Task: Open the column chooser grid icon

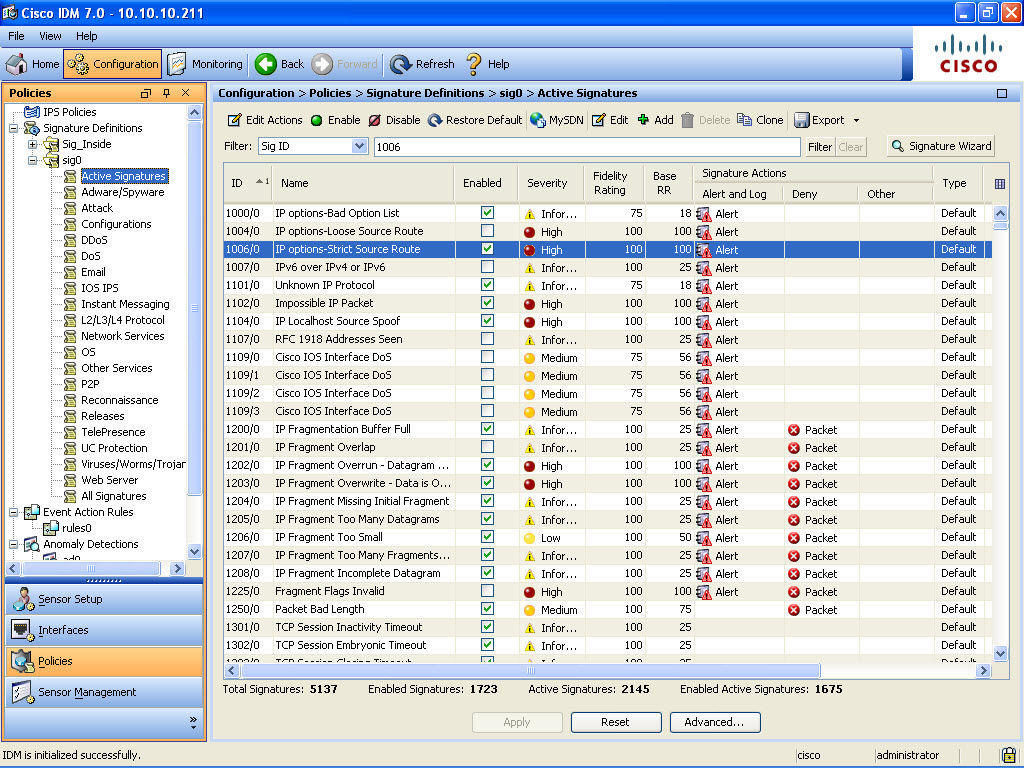Action: [x=1000, y=184]
